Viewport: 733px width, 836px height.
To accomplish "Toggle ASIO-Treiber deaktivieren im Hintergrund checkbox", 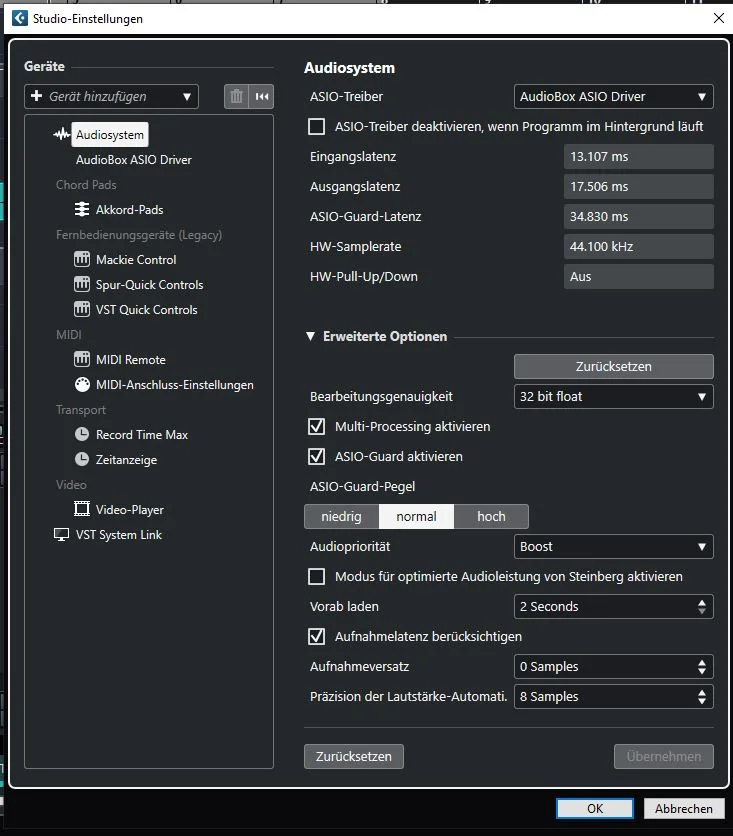I will (x=317, y=126).
